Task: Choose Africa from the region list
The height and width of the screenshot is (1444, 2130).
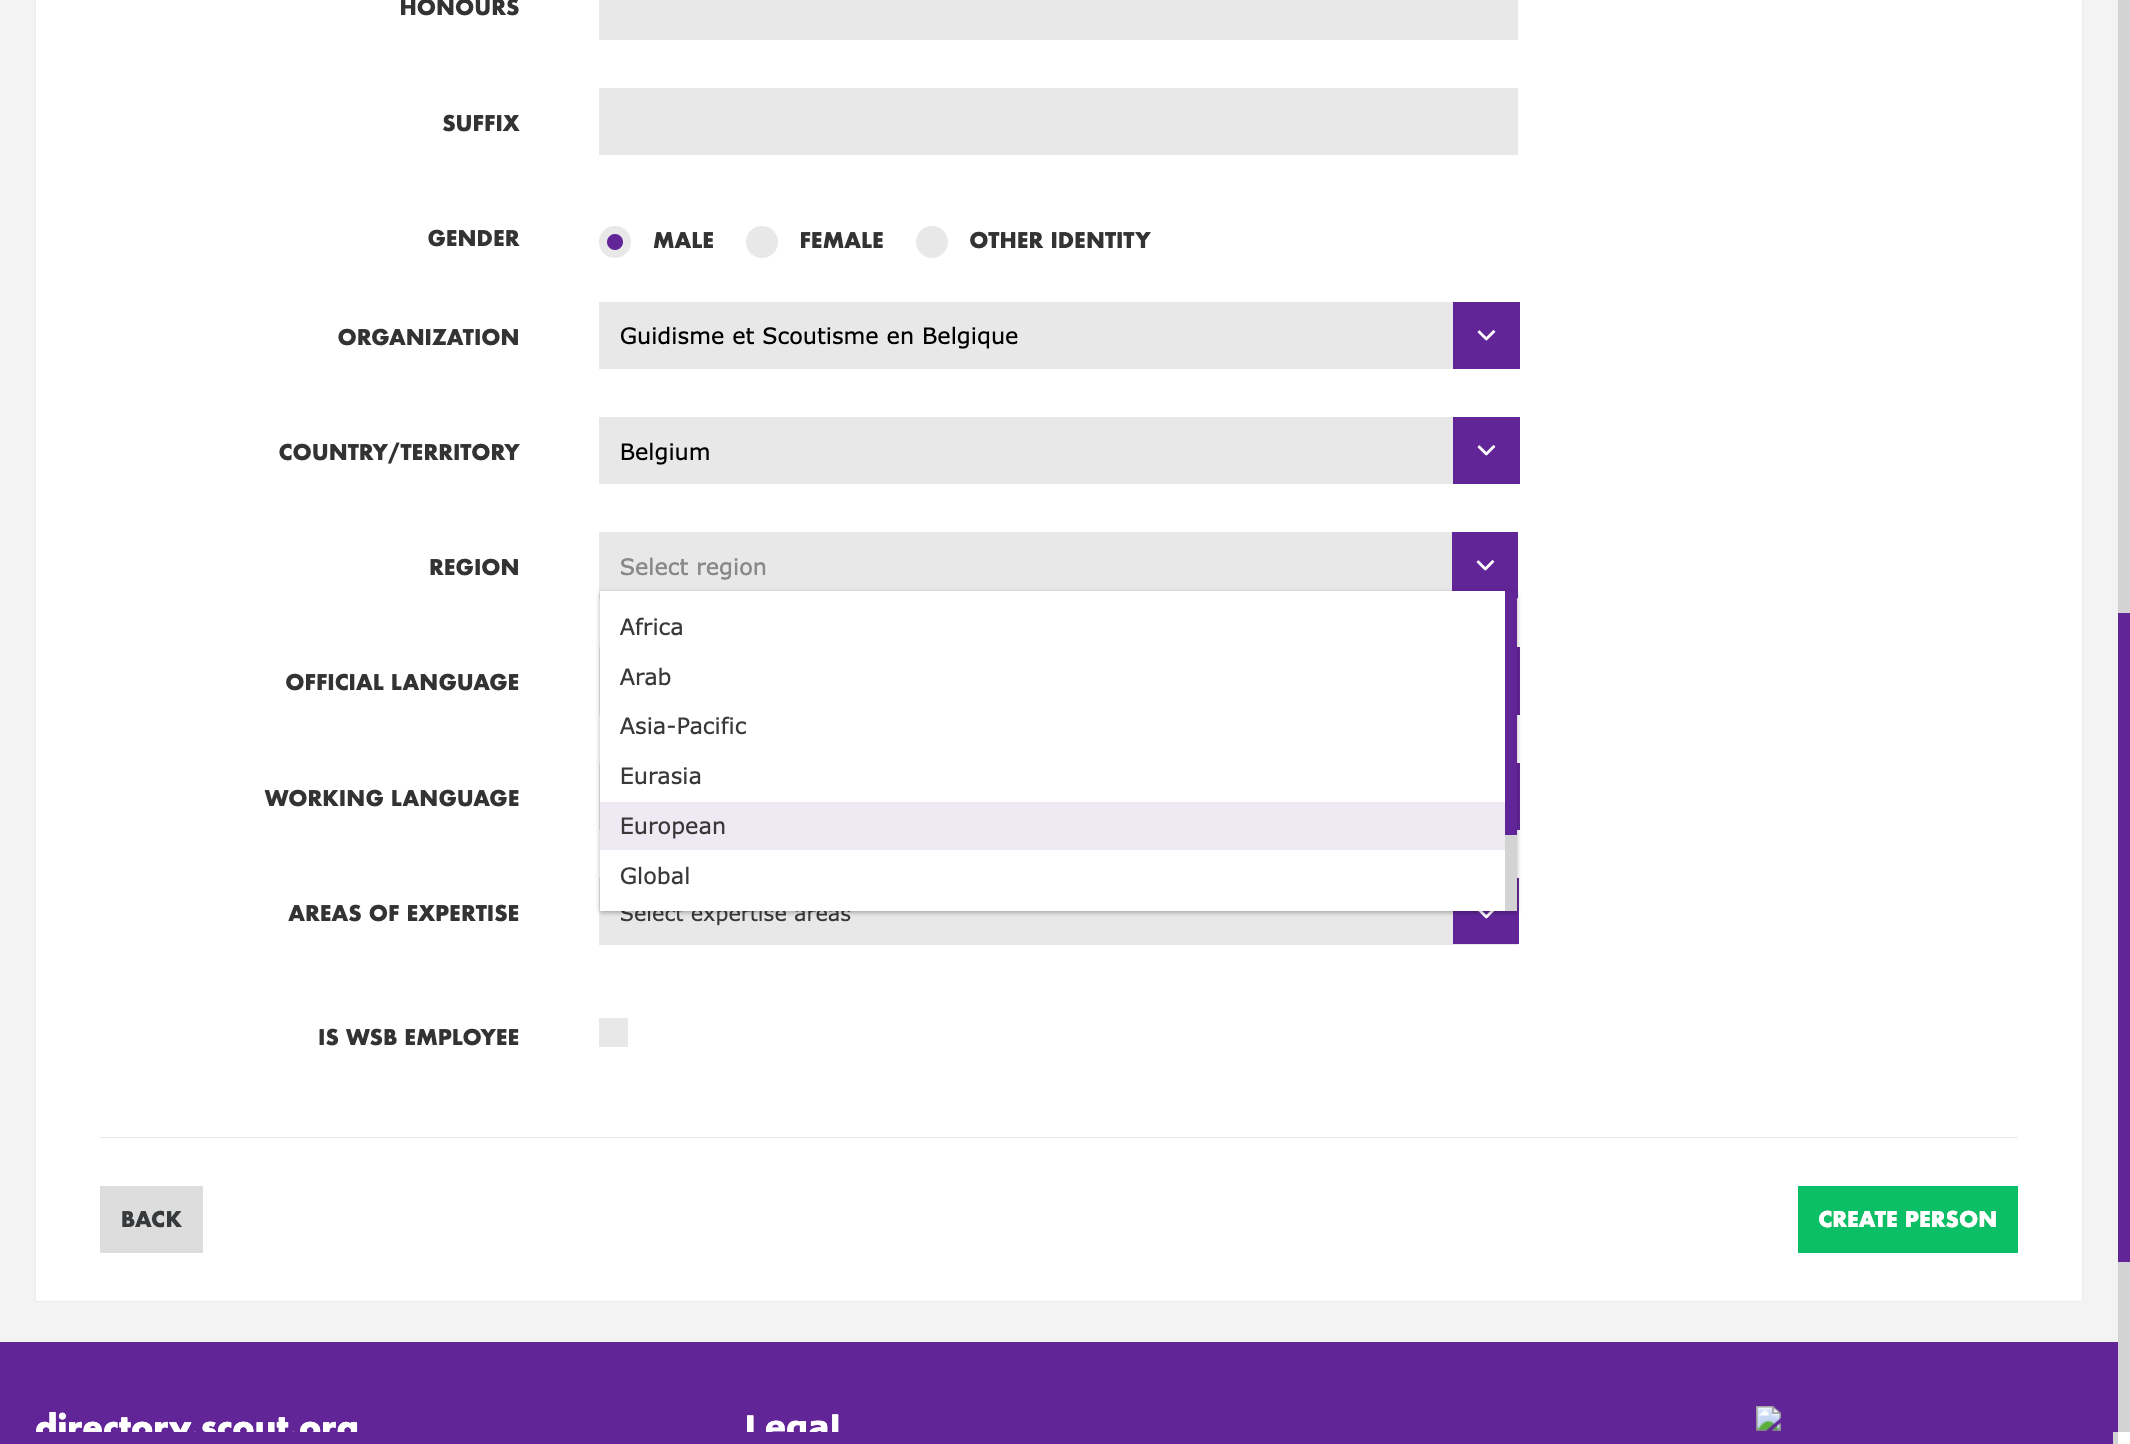Action: tap(1052, 627)
